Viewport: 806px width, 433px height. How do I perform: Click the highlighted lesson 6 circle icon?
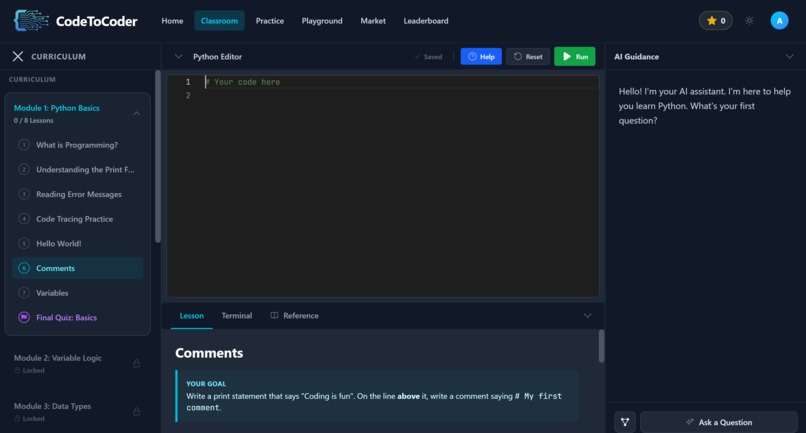(24, 268)
